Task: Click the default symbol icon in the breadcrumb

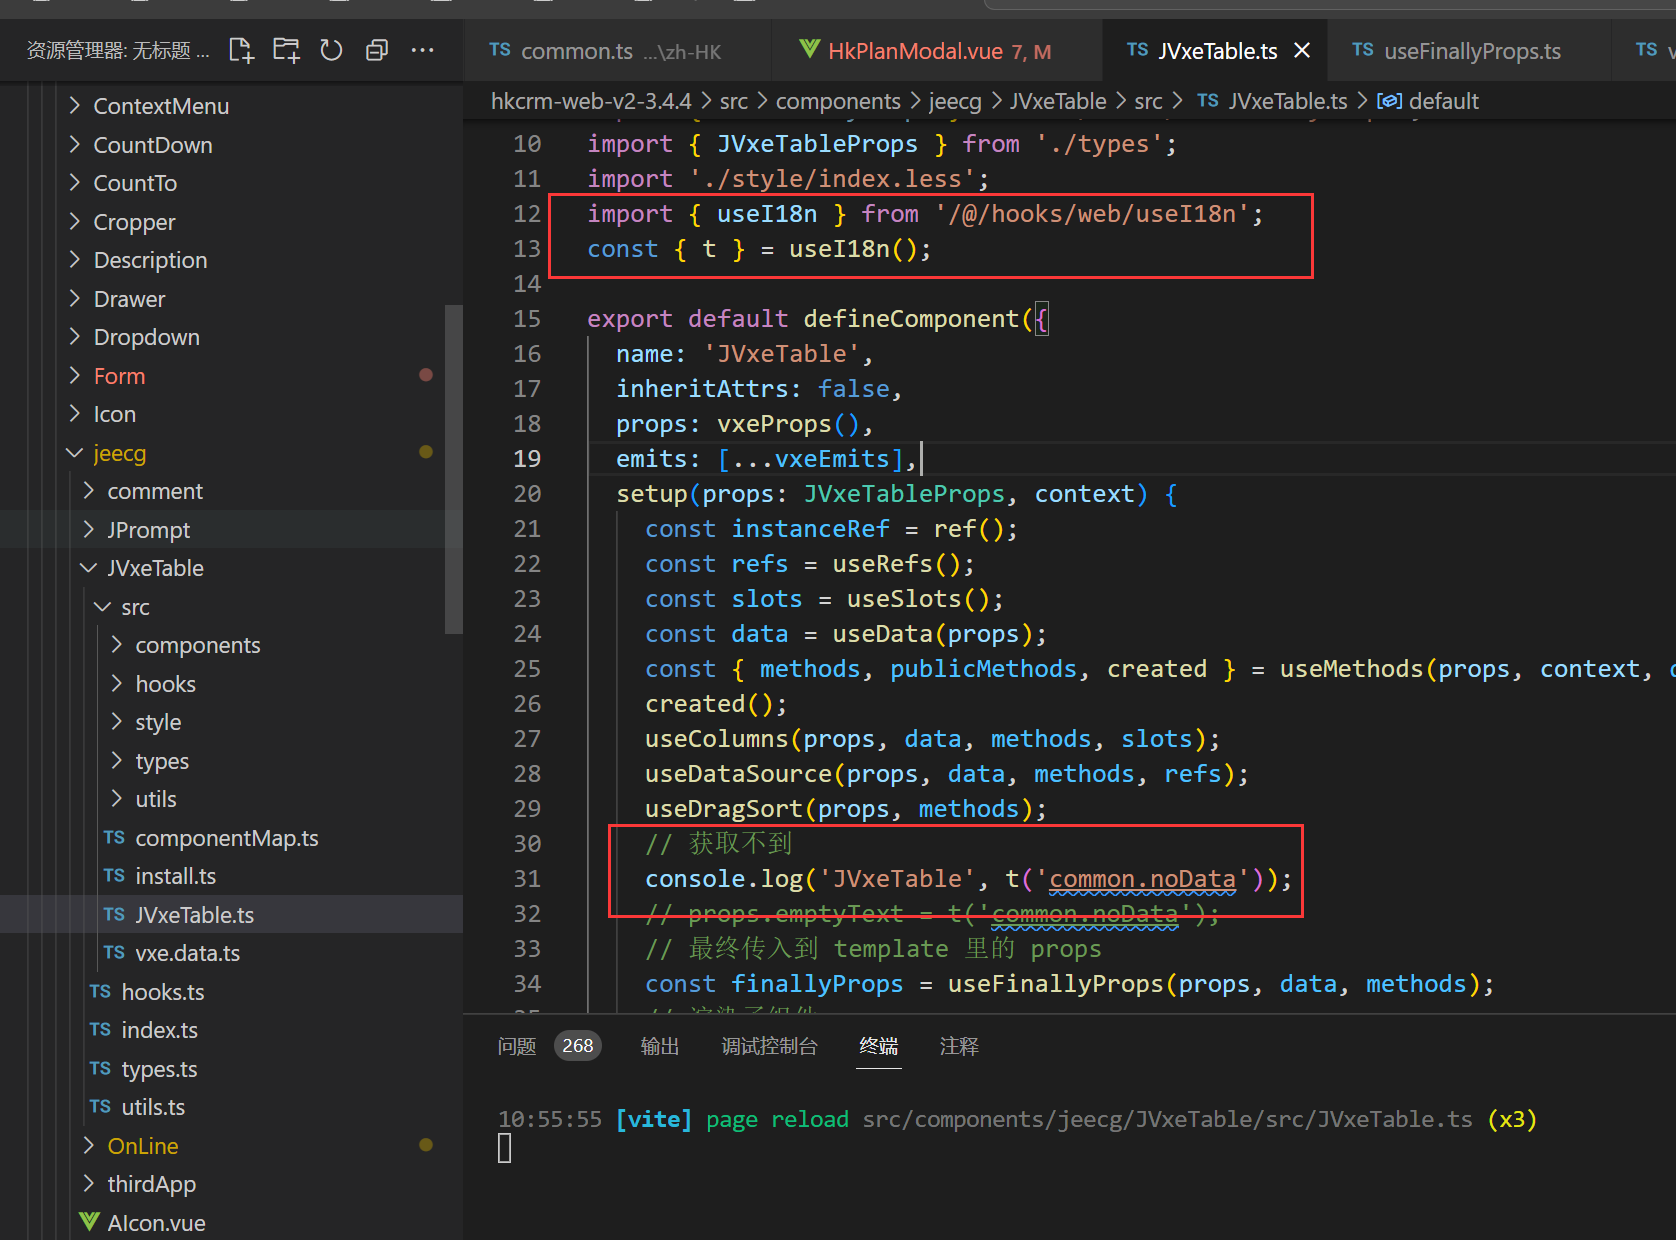Action: [1389, 100]
